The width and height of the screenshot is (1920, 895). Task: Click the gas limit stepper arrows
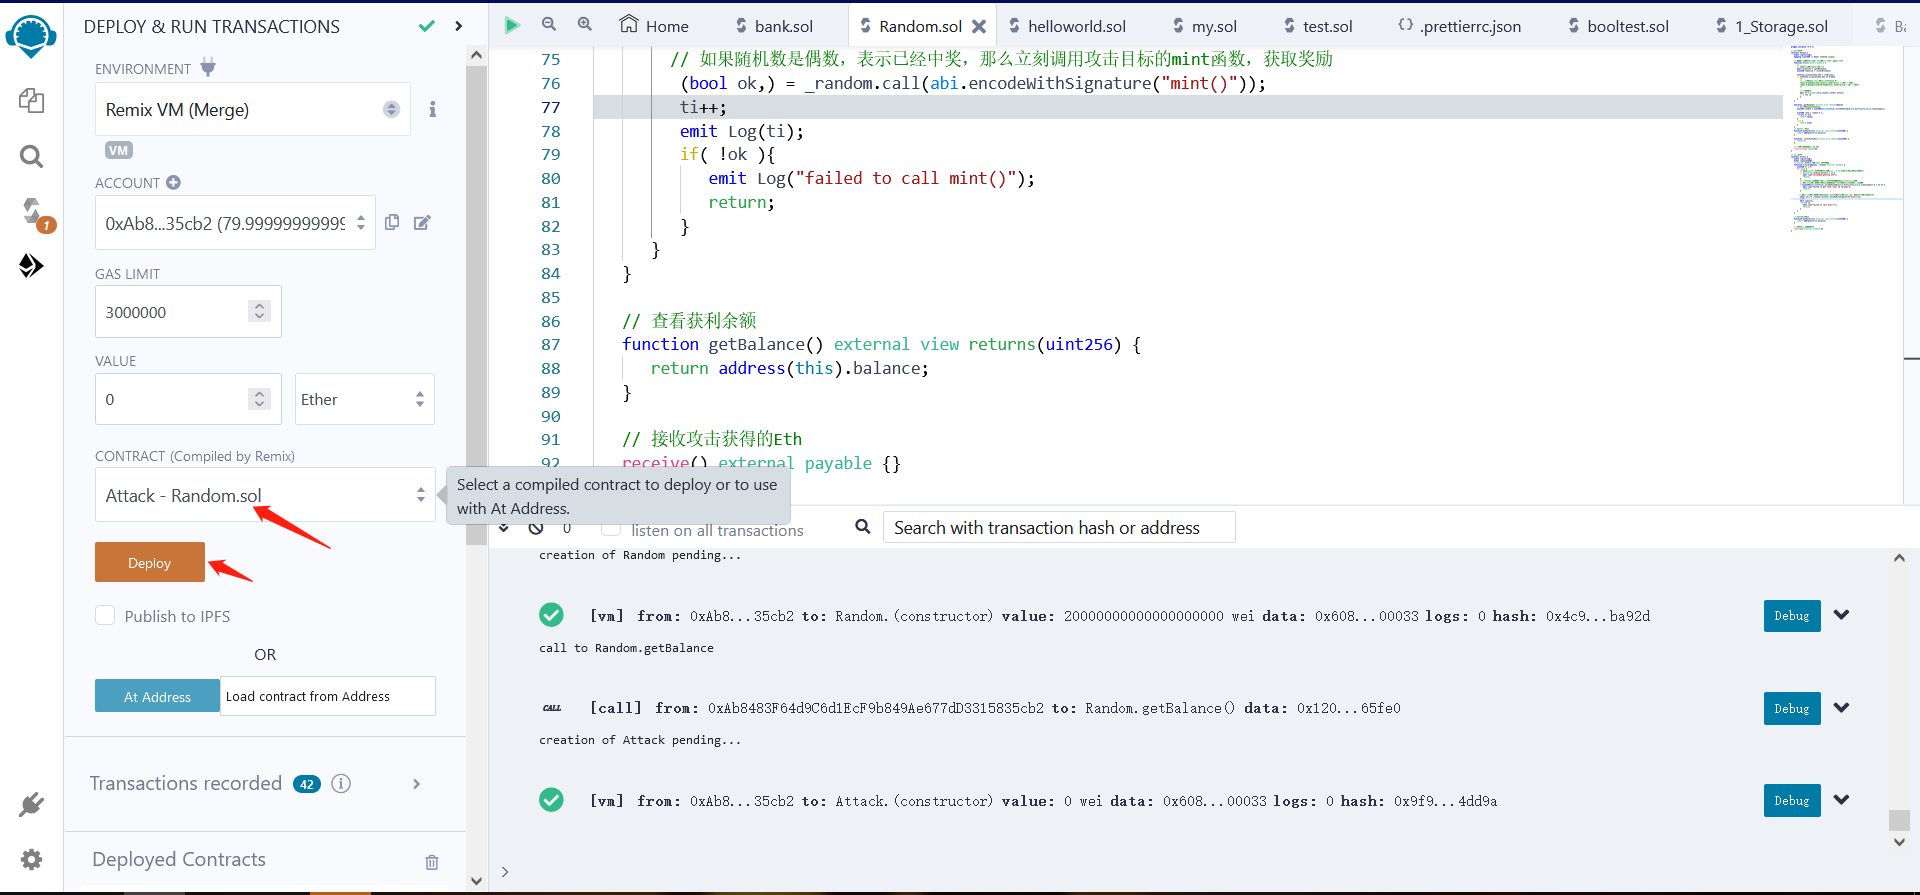[x=259, y=311]
